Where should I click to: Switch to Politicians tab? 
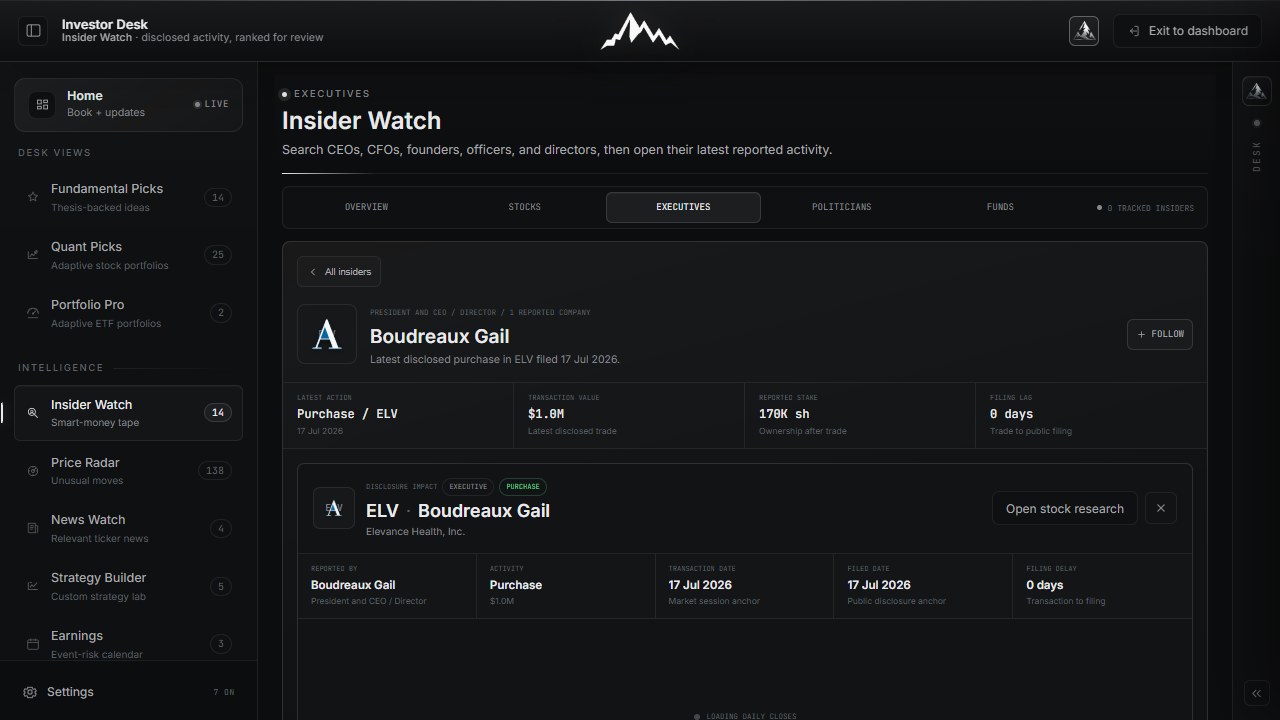[x=841, y=207]
